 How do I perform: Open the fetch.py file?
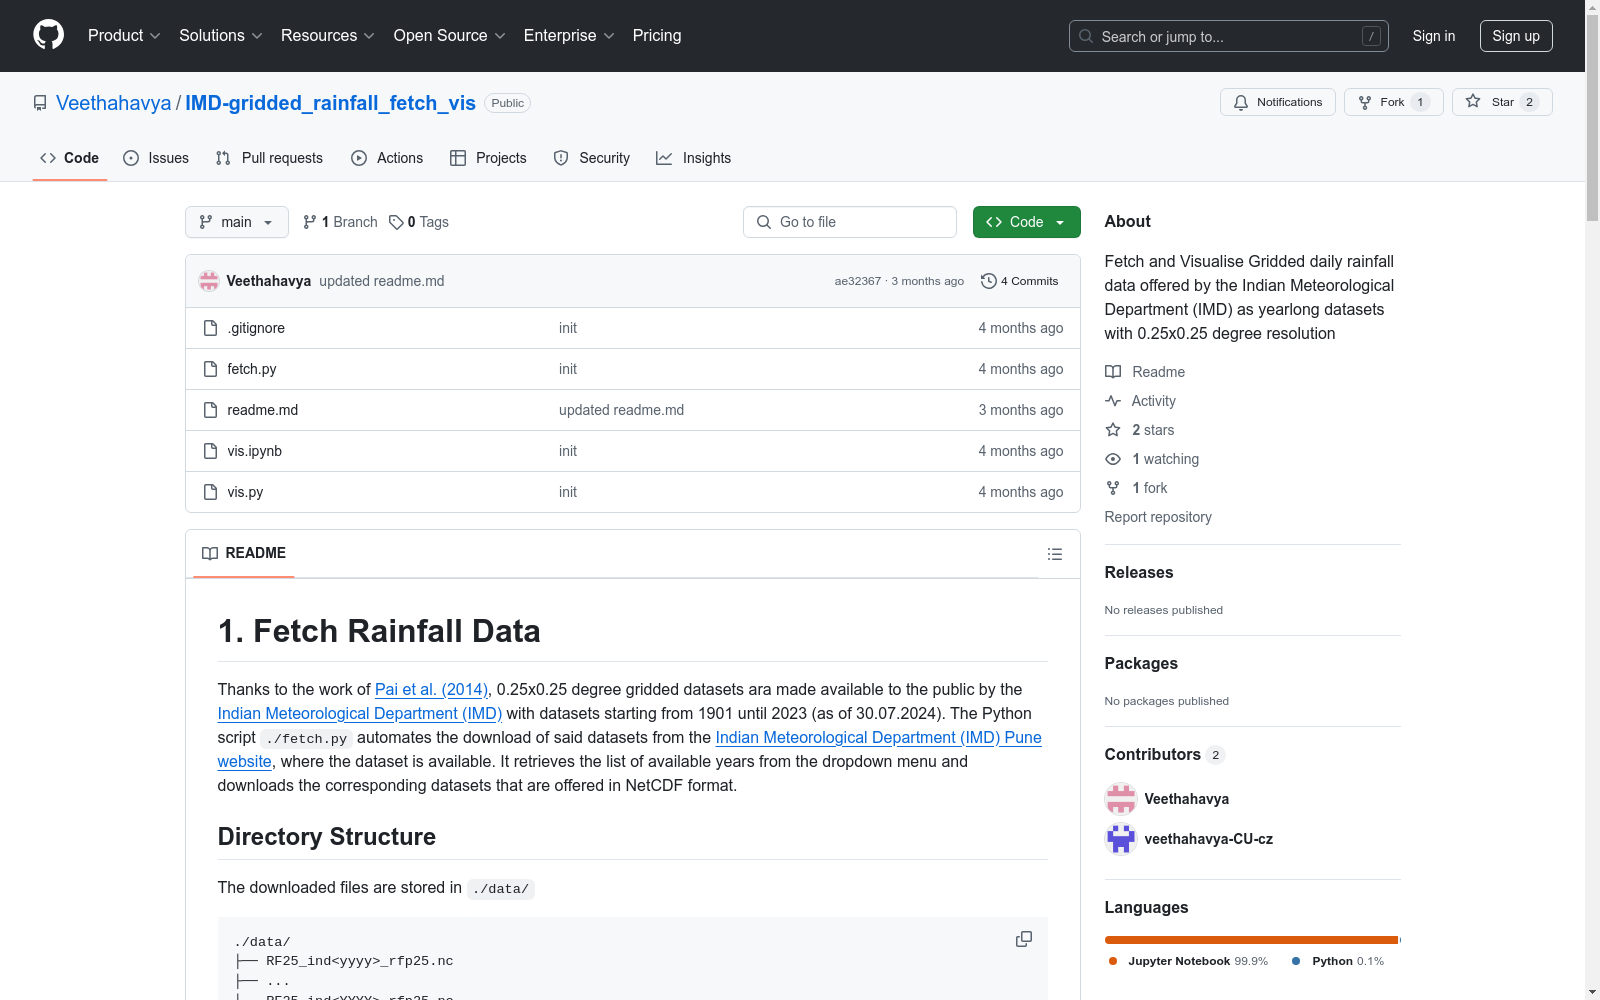252,369
